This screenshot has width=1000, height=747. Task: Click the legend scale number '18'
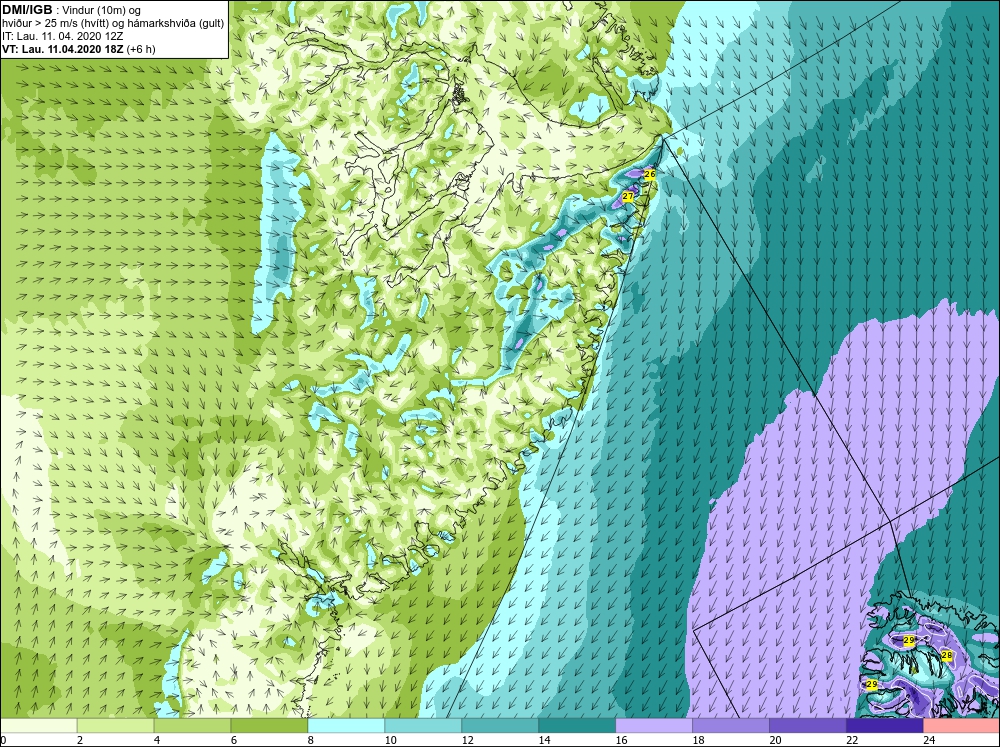pyautogui.click(x=698, y=740)
